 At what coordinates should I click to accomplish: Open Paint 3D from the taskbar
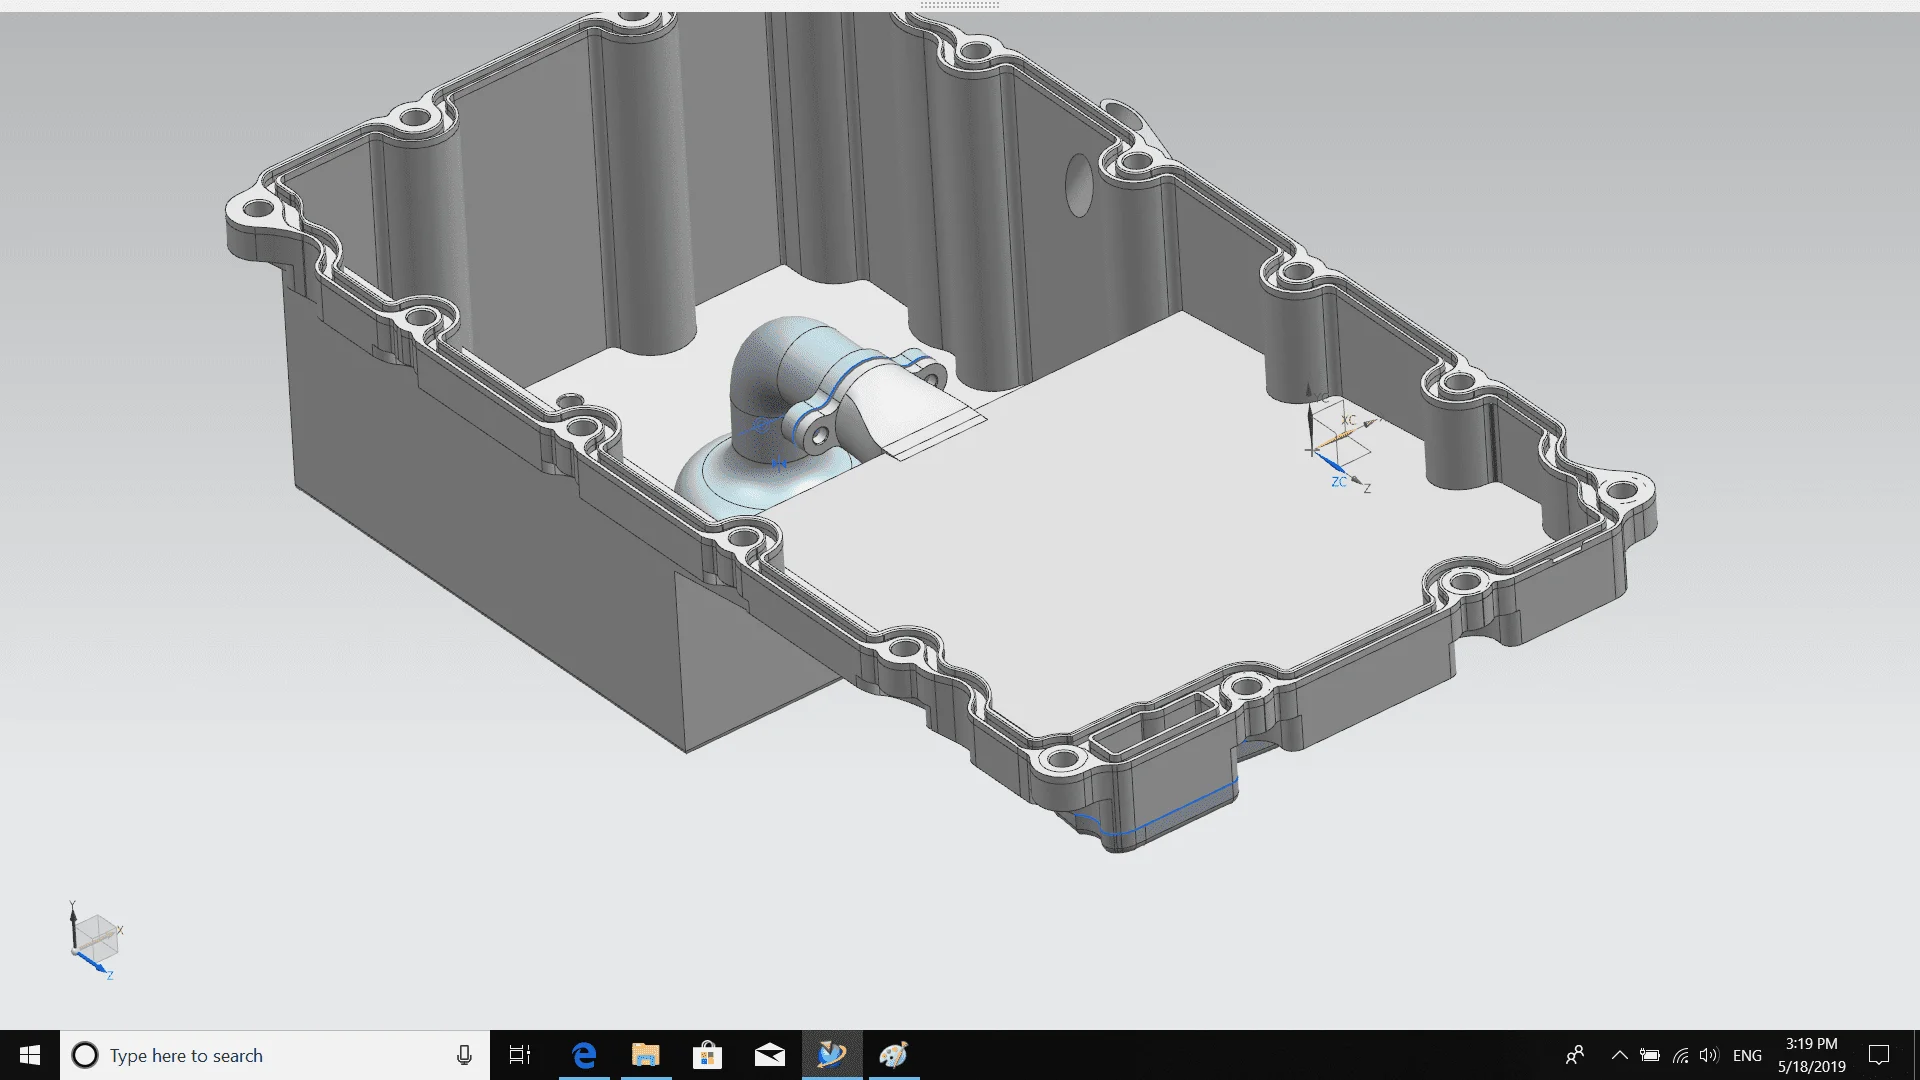point(895,1055)
